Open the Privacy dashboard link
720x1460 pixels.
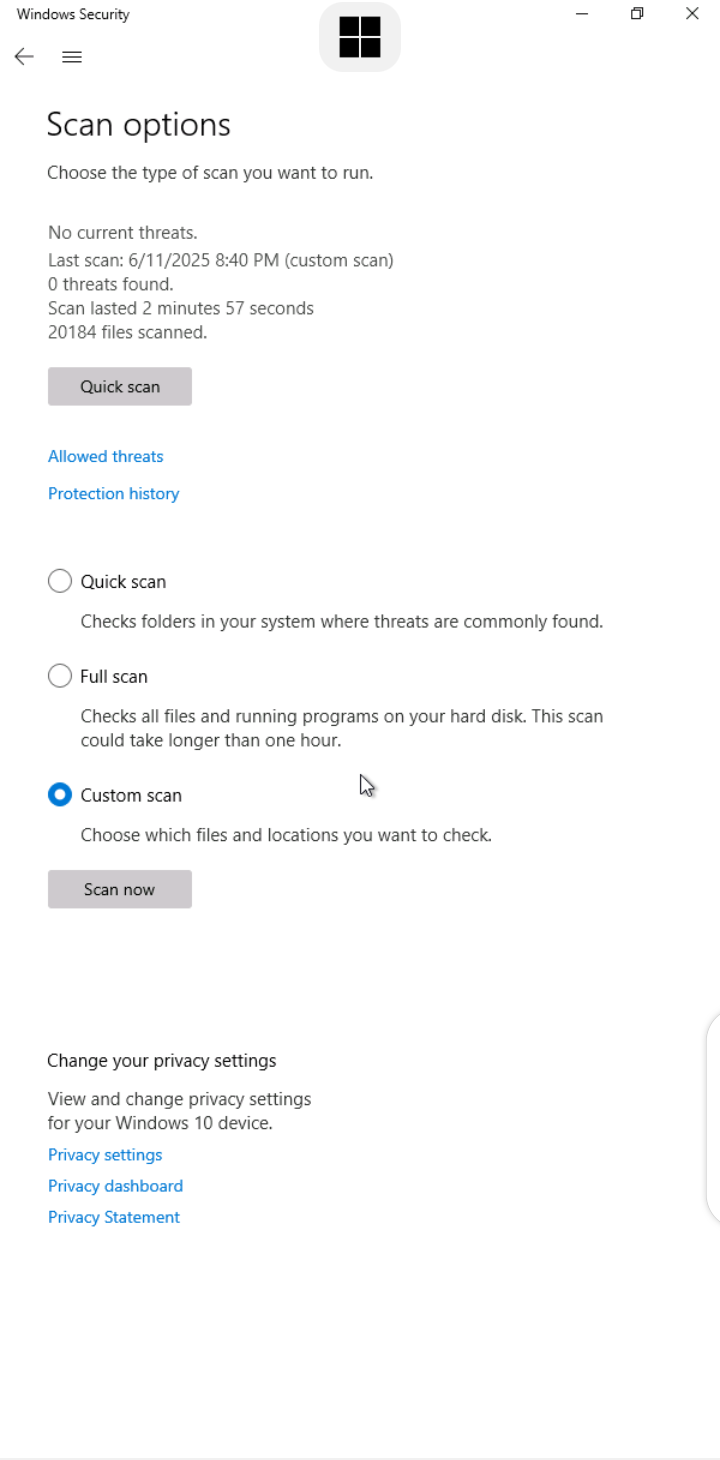click(x=116, y=1185)
